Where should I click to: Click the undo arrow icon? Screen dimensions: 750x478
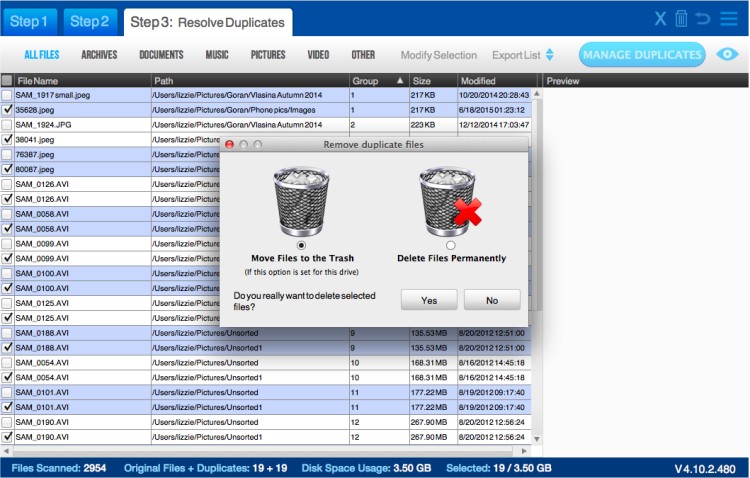(x=704, y=18)
